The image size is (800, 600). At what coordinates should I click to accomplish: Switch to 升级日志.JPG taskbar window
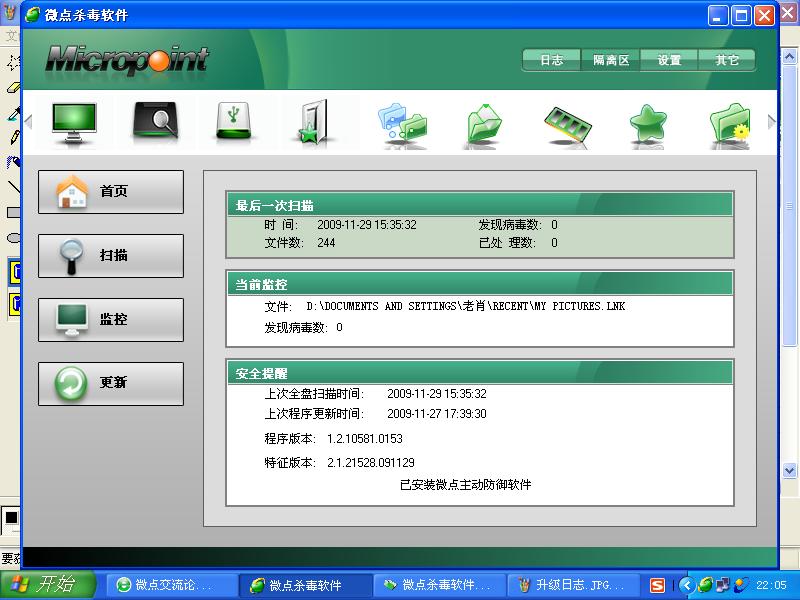tap(574, 585)
